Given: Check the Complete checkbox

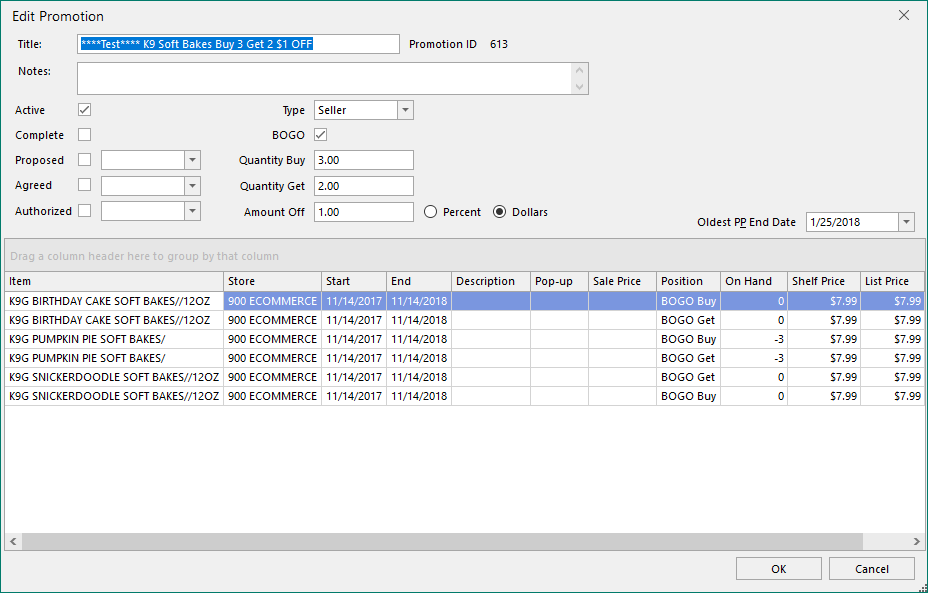Looking at the screenshot, I should click(85, 134).
